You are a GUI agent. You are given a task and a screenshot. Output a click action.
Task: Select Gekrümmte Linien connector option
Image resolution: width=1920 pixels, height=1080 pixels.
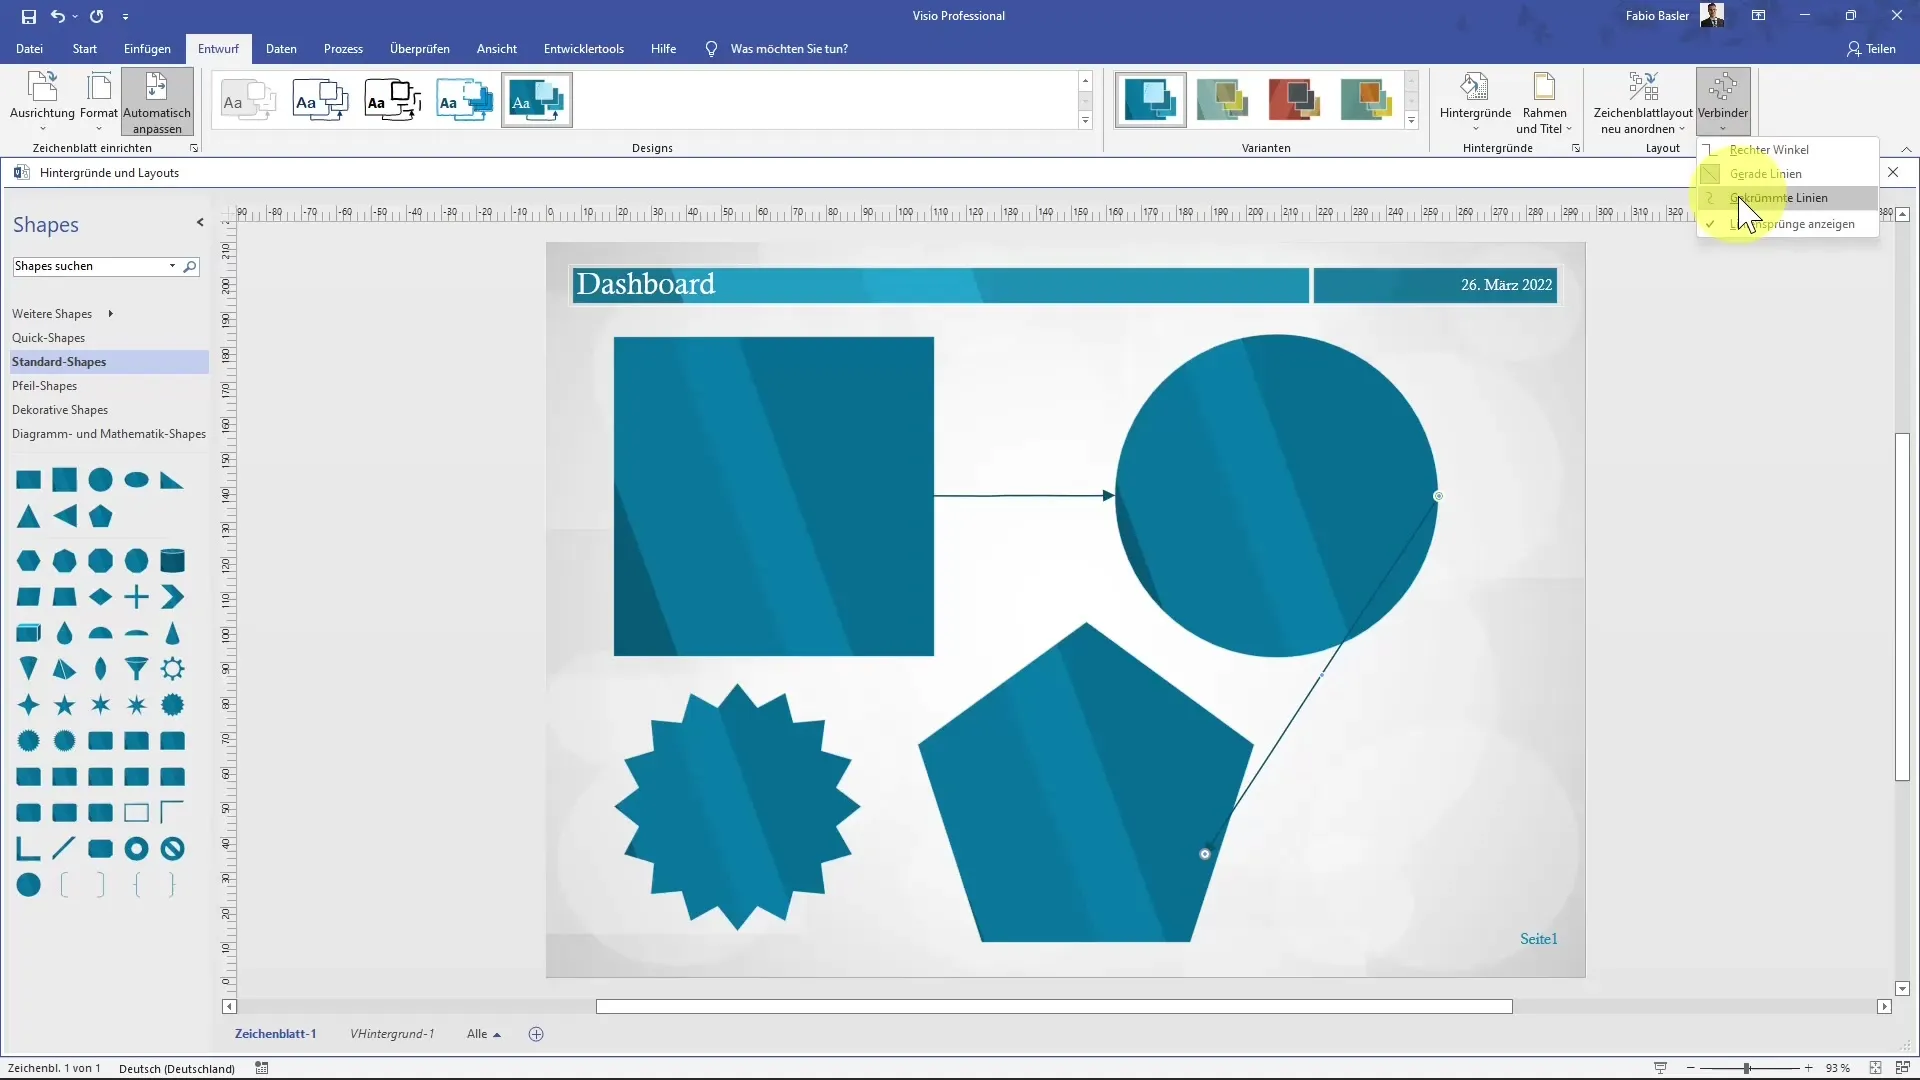(x=1788, y=198)
